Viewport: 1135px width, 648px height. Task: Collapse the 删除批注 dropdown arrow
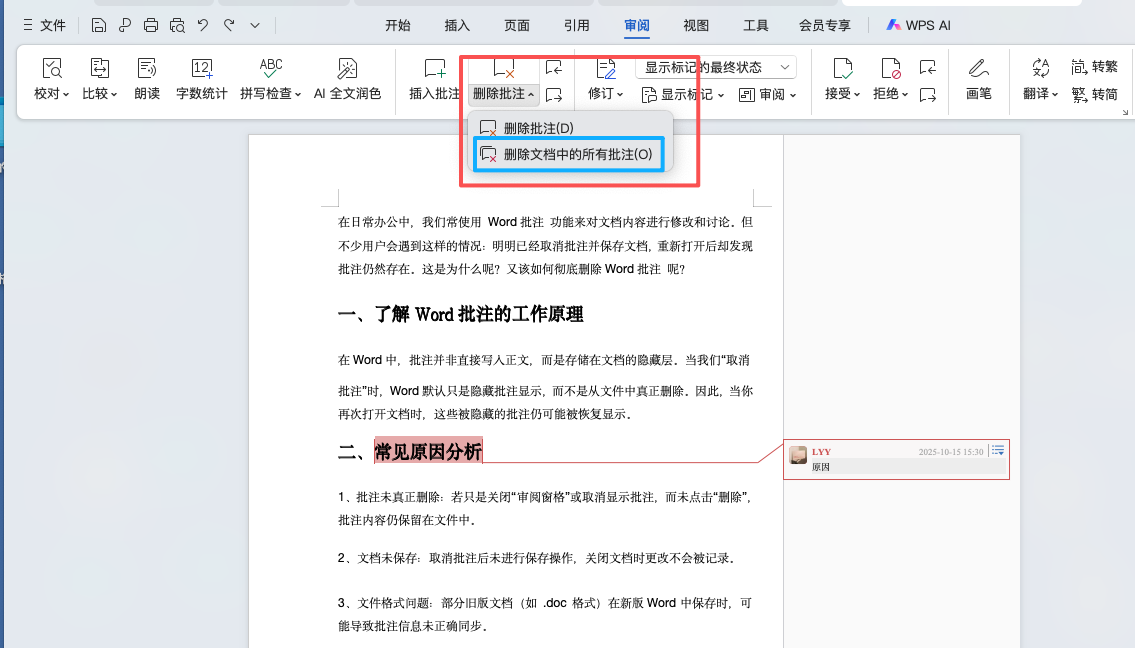531,95
